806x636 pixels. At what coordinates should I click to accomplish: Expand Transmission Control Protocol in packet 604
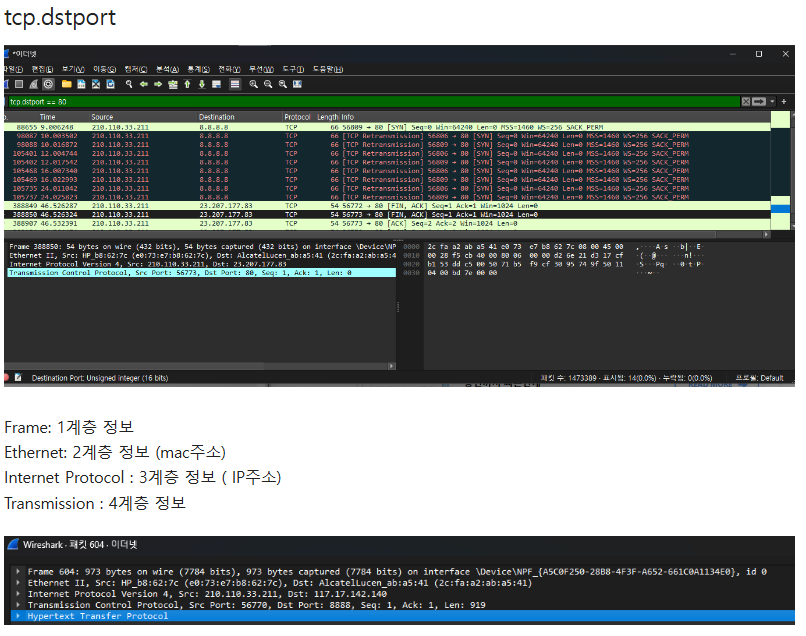pyautogui.click(x=18, y=605)
